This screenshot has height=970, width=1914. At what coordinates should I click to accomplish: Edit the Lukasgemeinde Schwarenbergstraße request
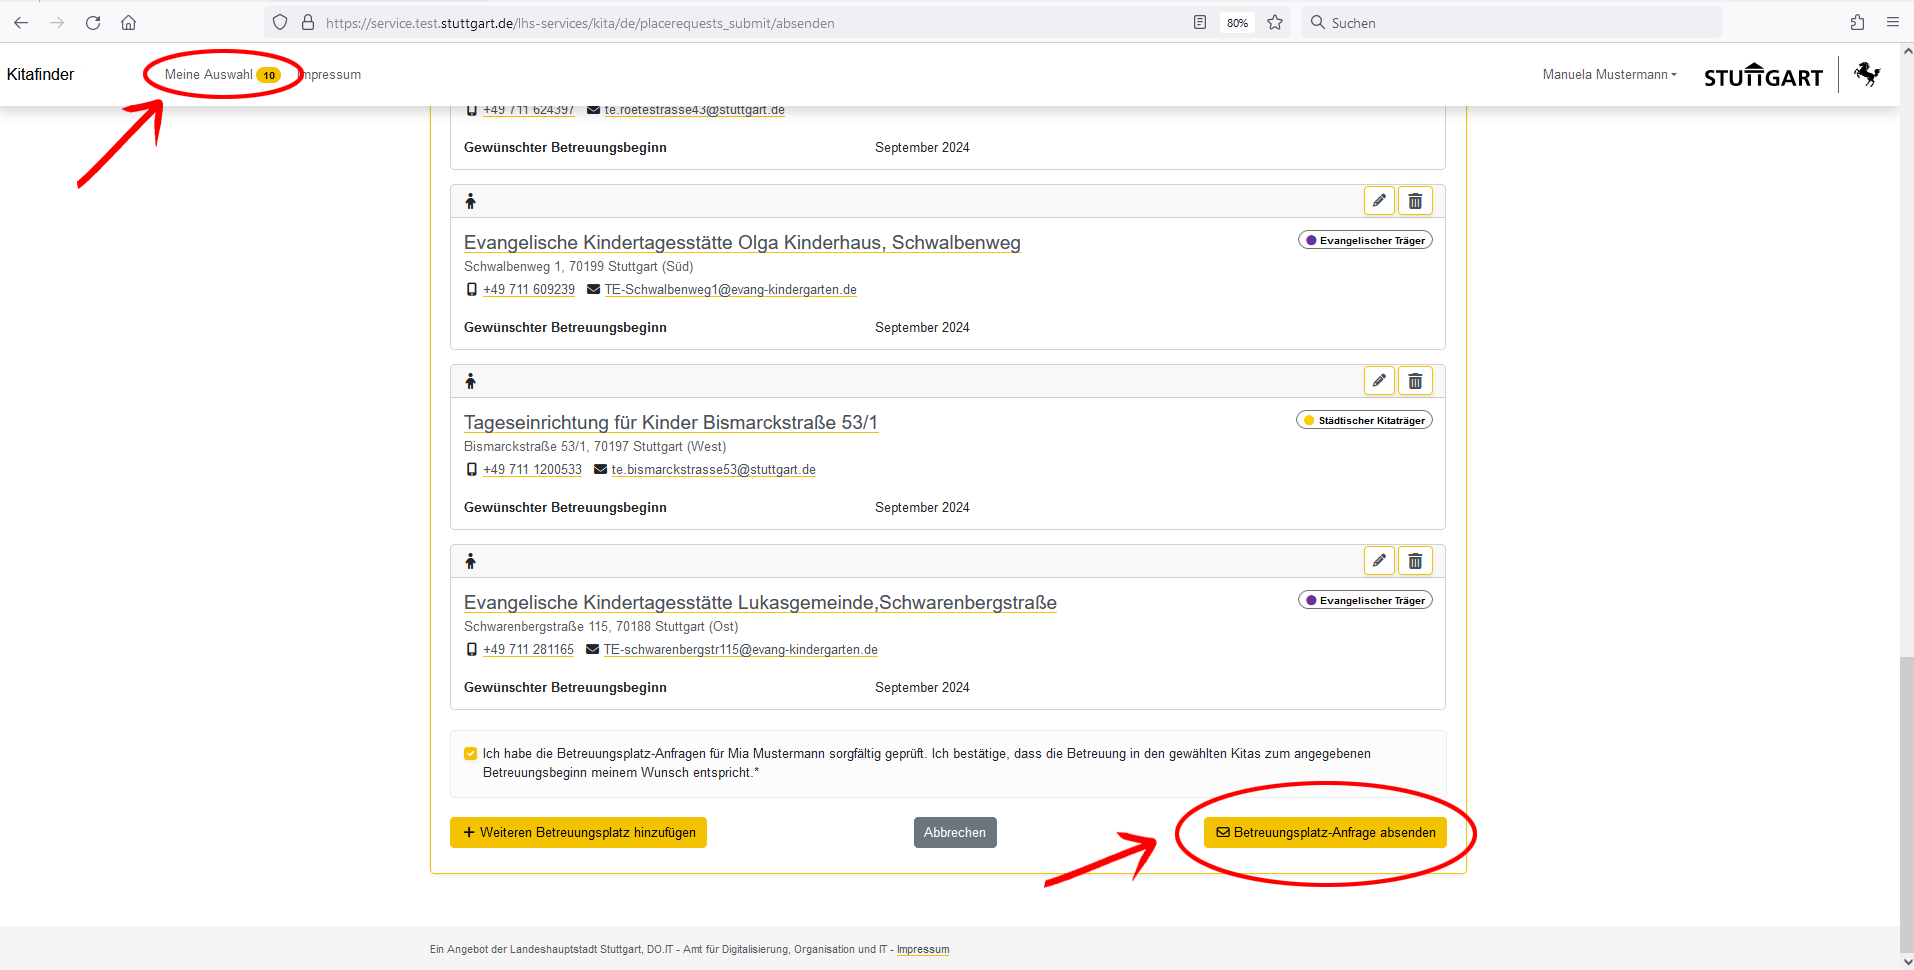click(x=1379, y=561)
